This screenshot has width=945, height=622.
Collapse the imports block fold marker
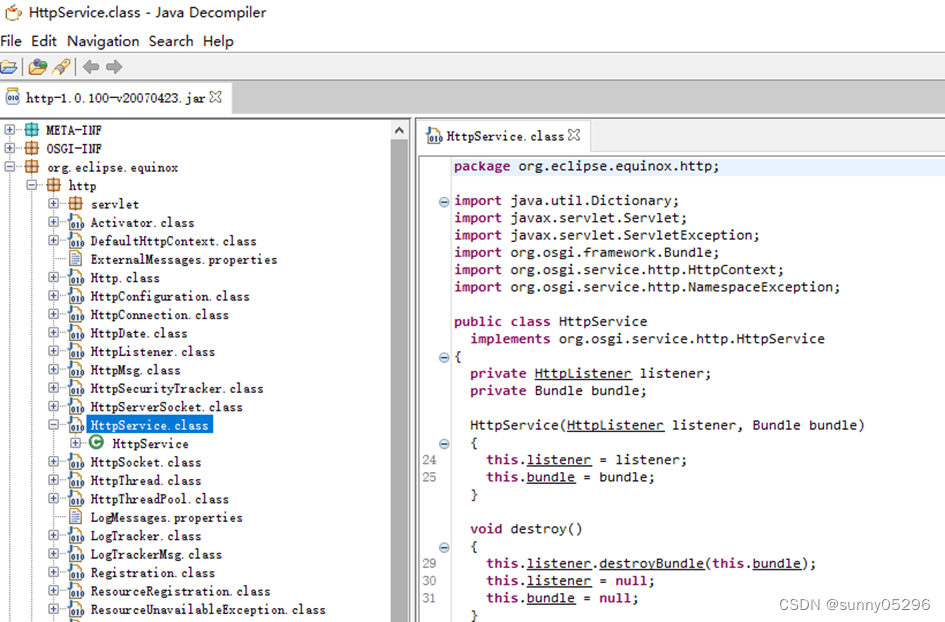tap(444, 200)
